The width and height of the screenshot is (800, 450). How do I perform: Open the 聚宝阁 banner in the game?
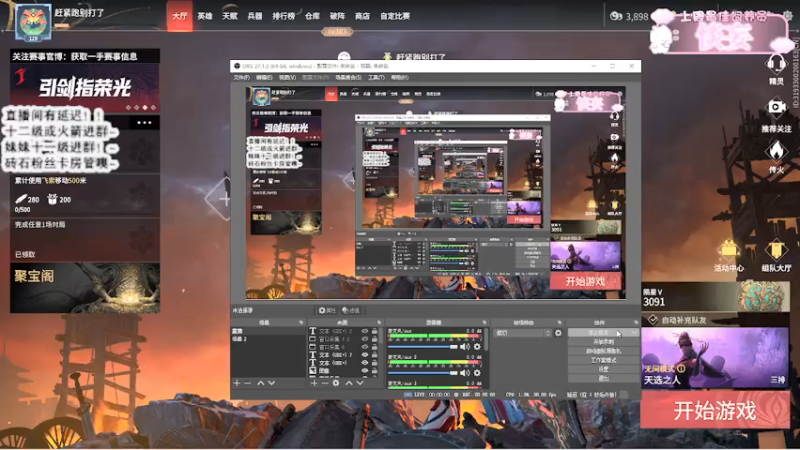tap(85, 288)
